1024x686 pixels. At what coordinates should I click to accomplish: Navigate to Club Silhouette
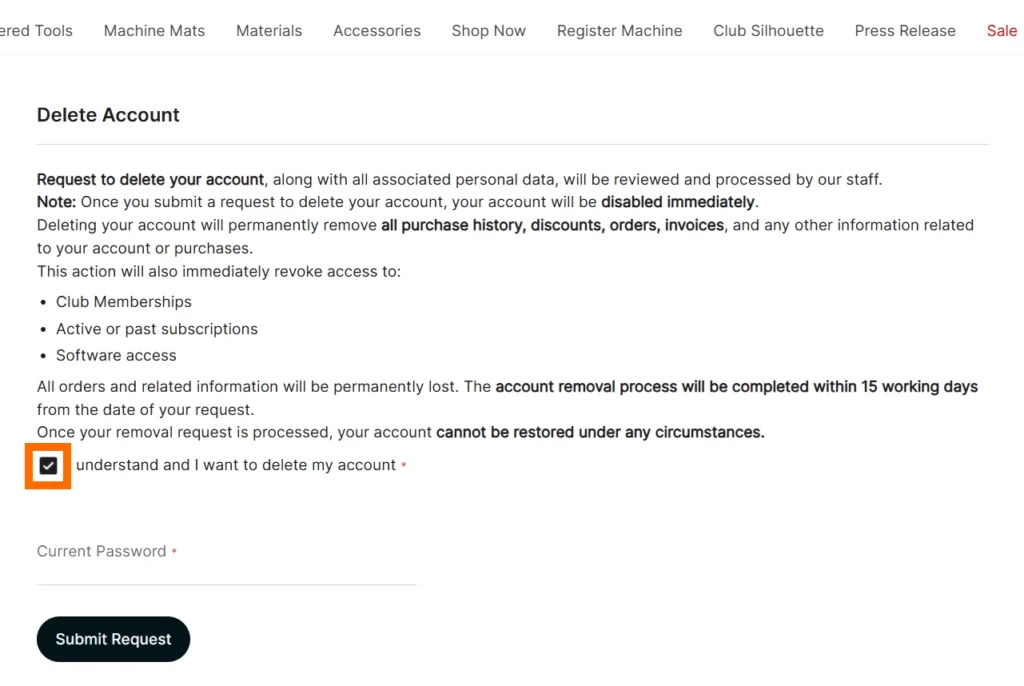click(x=768, y=31)
